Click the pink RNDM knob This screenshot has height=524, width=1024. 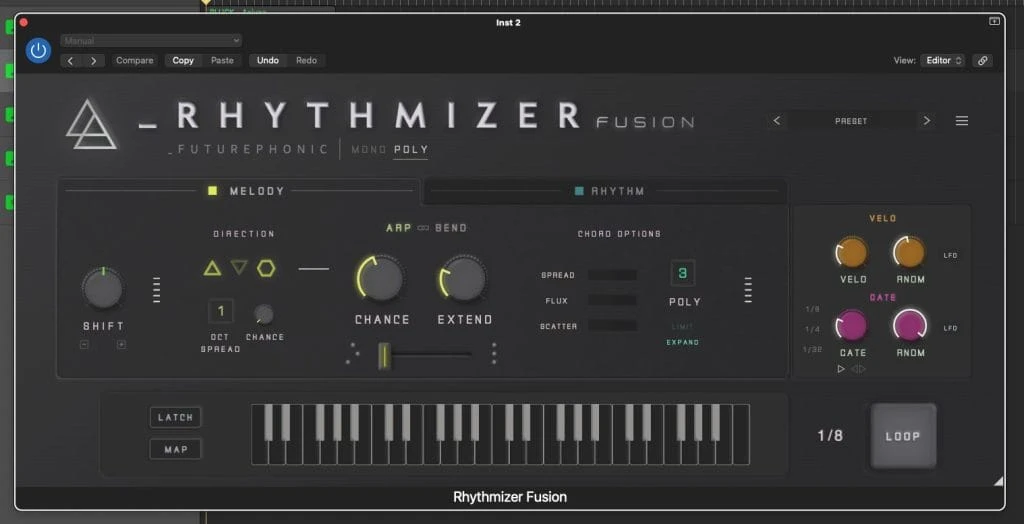[910, 325]
